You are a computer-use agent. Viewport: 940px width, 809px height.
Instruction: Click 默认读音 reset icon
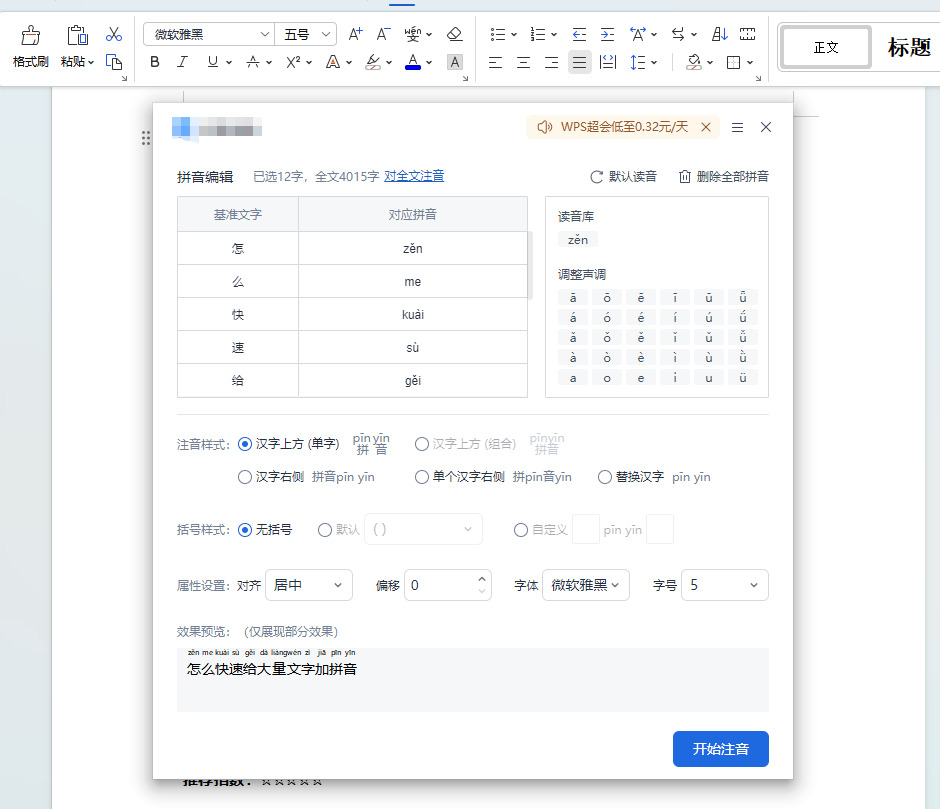[597, 176]
